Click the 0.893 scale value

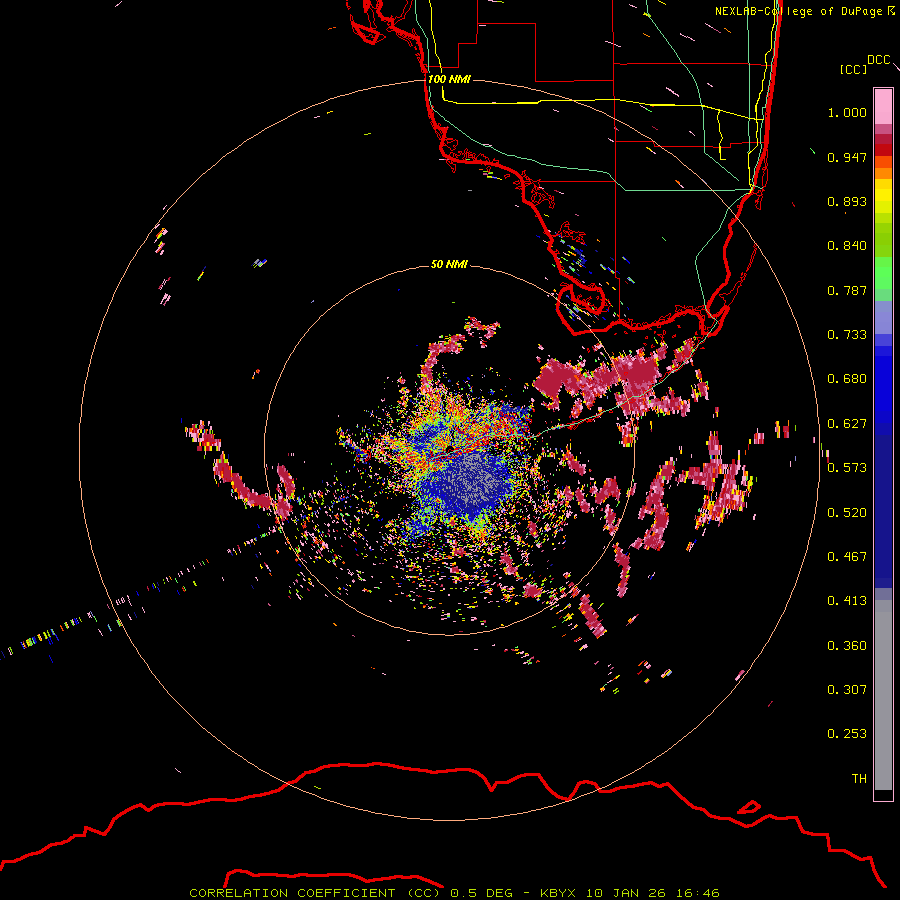tap(847, 201)
